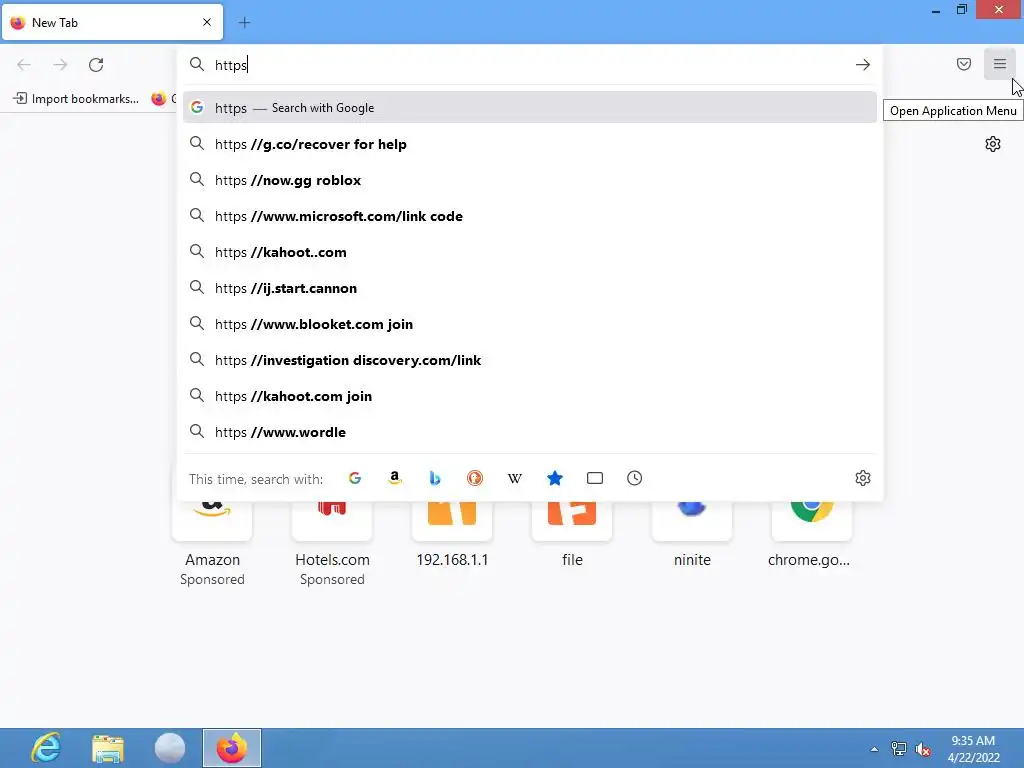This screenshot has height=768, width=1024.
Task: Open the file shortcut tile
Action: (x=572, y=536)
